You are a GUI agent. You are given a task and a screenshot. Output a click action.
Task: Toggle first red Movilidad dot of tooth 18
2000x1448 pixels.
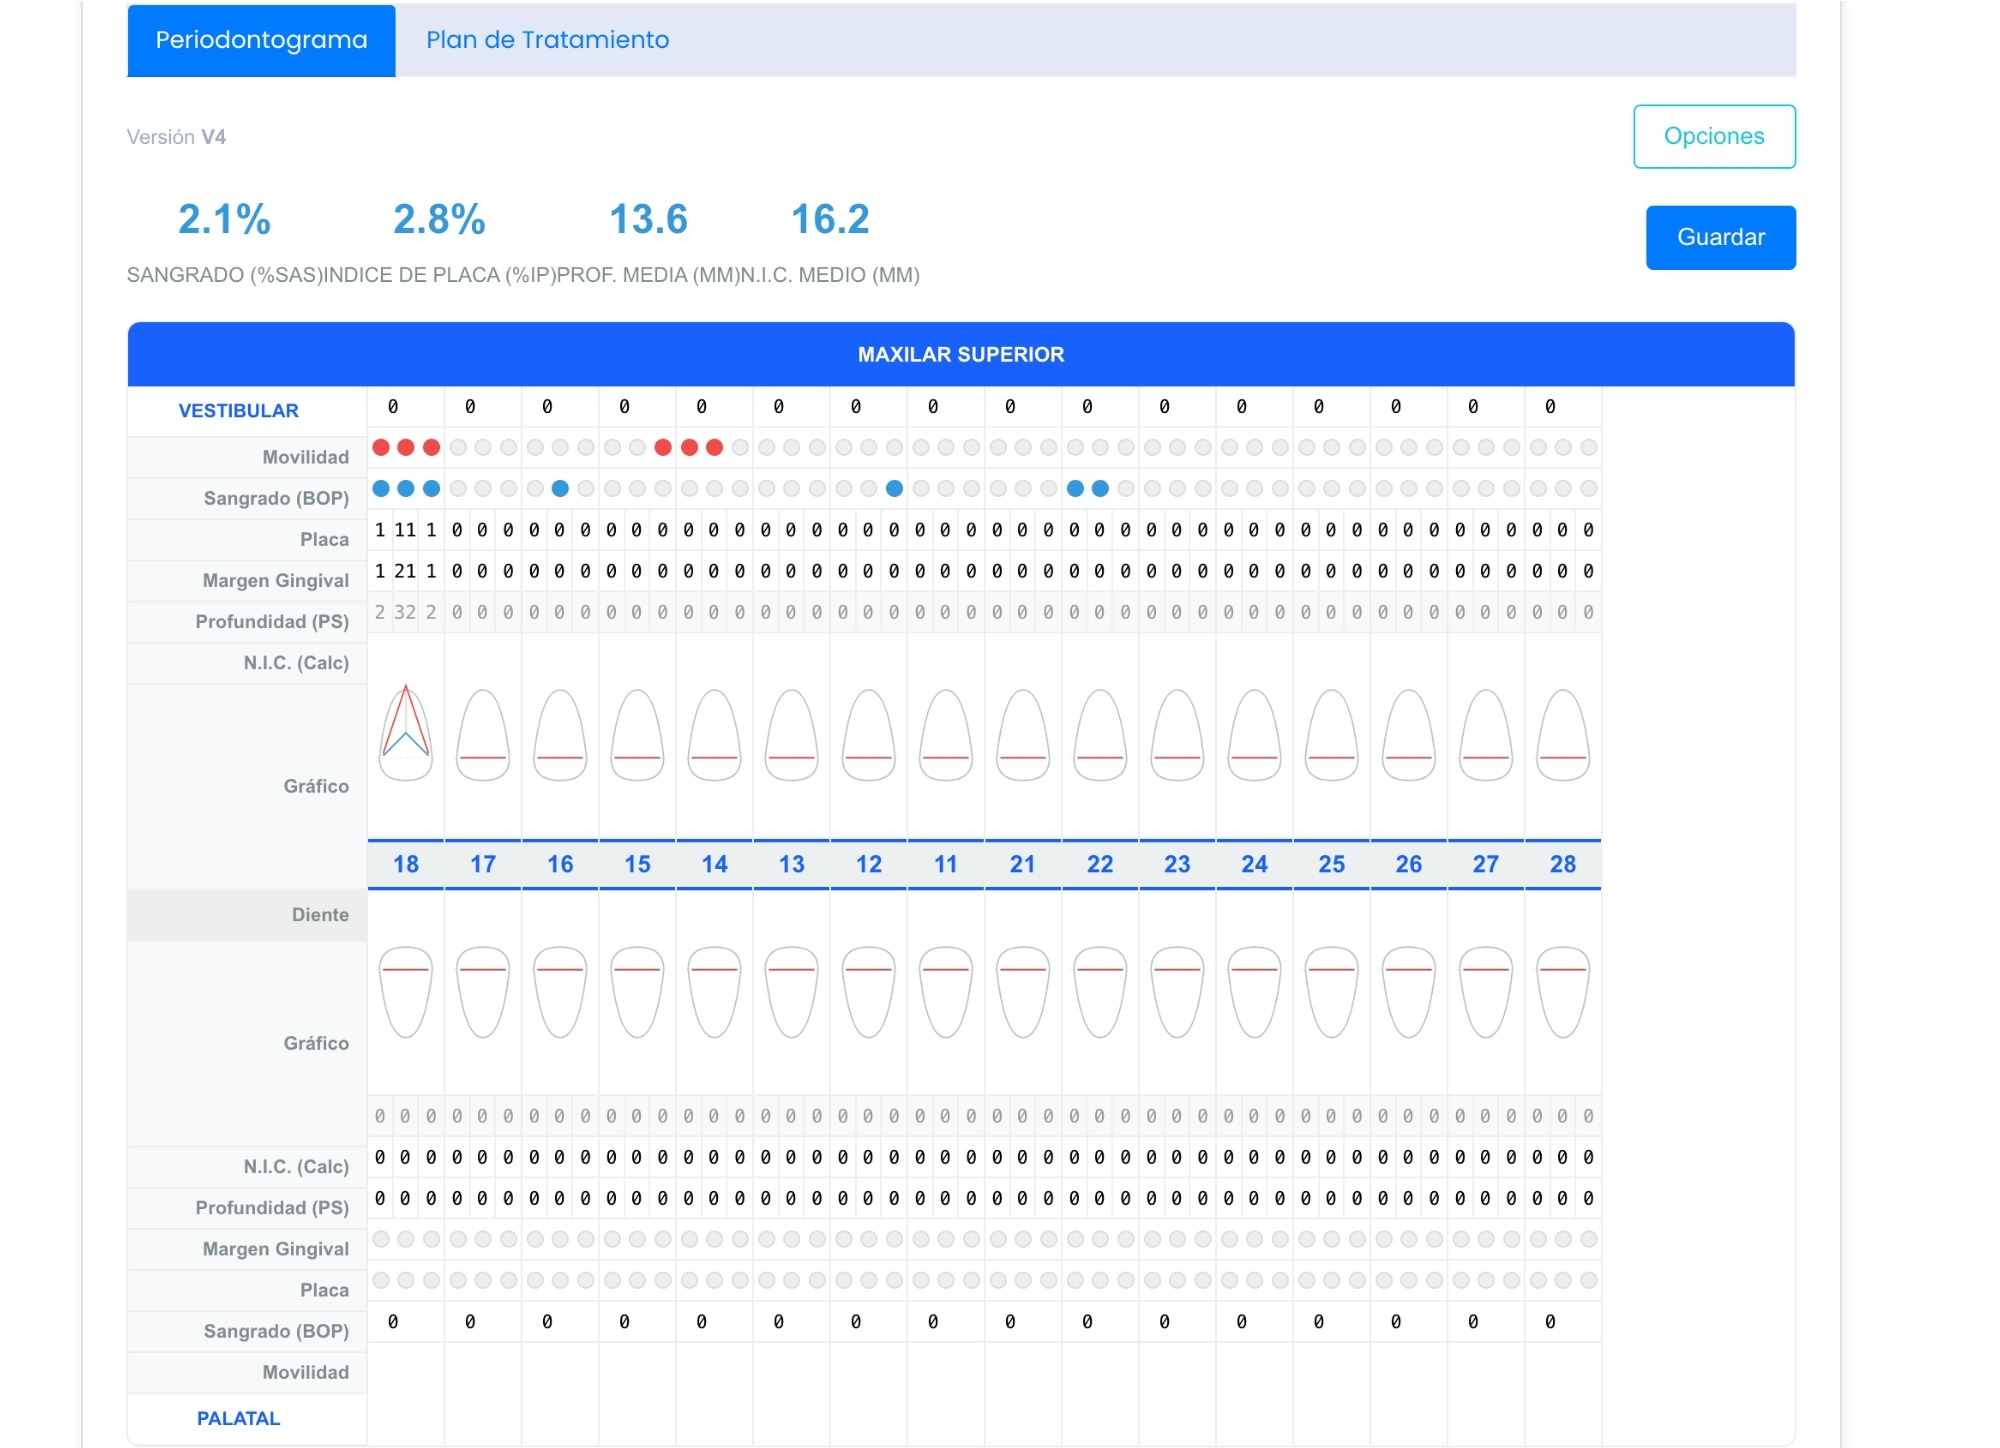[381, 447]
